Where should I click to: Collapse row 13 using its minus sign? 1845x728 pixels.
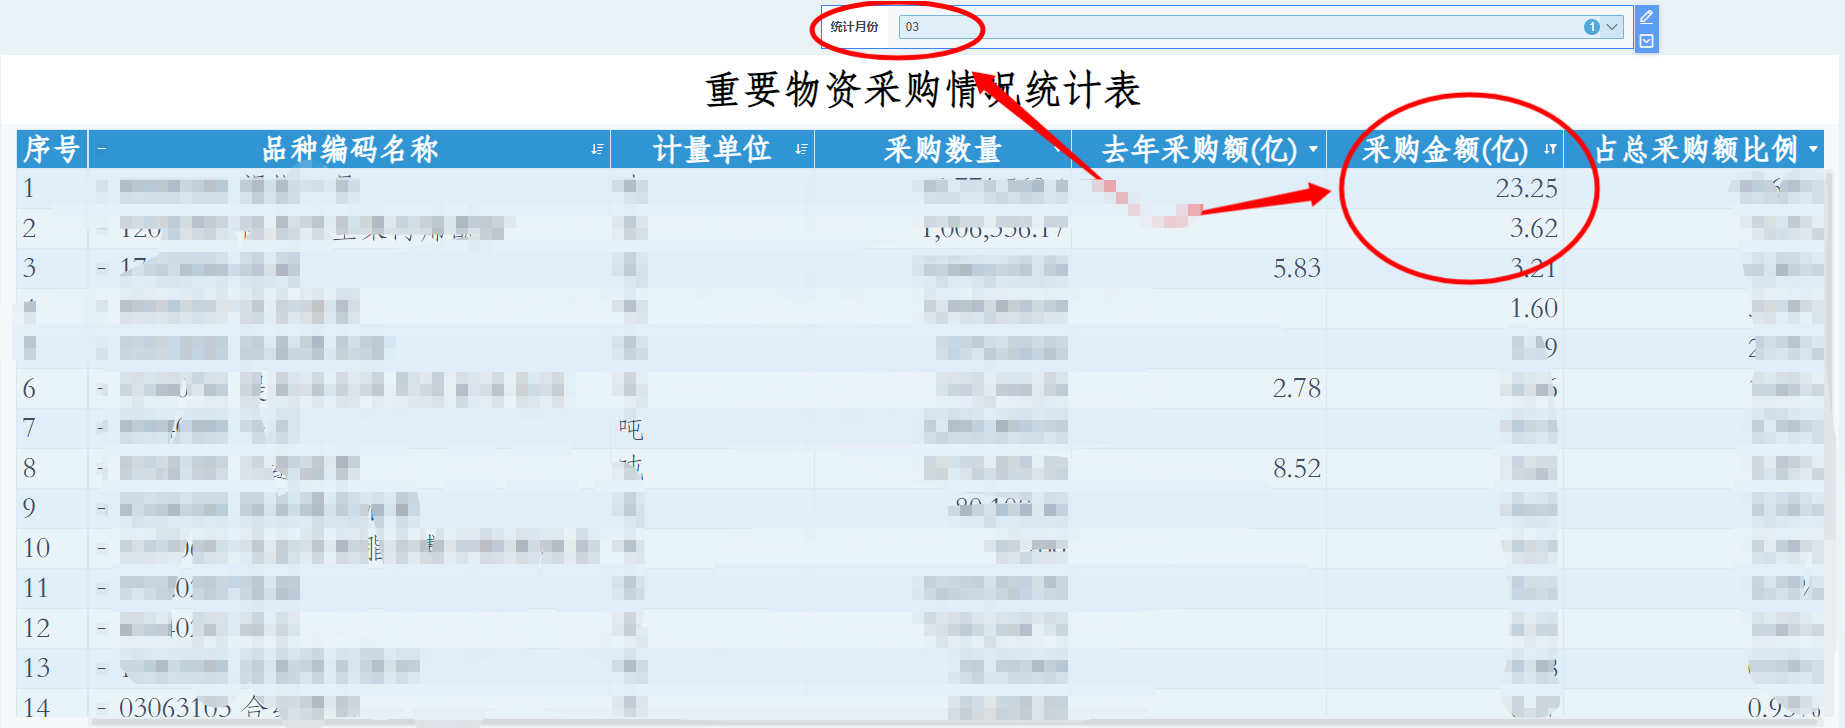(x=101, y=669)
